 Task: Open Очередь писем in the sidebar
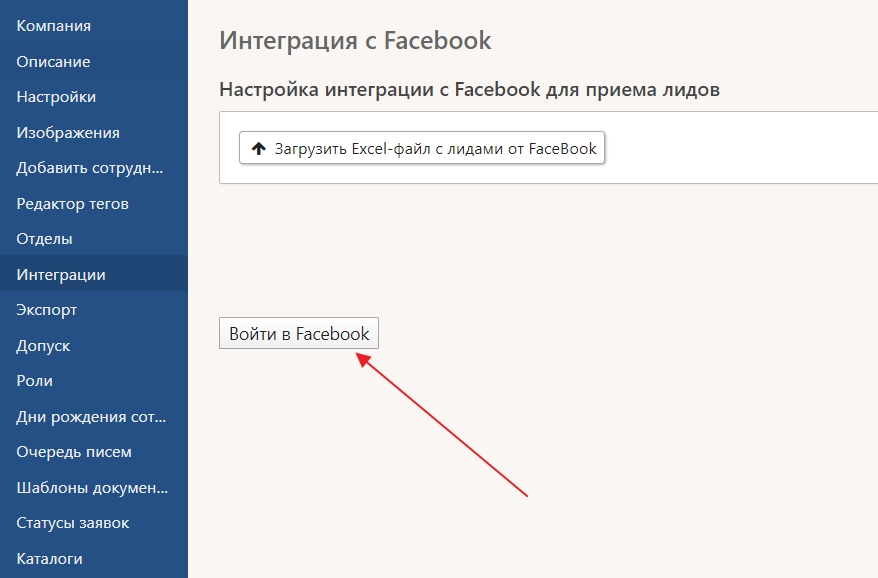pyautogui.click(x=74, y=452)
